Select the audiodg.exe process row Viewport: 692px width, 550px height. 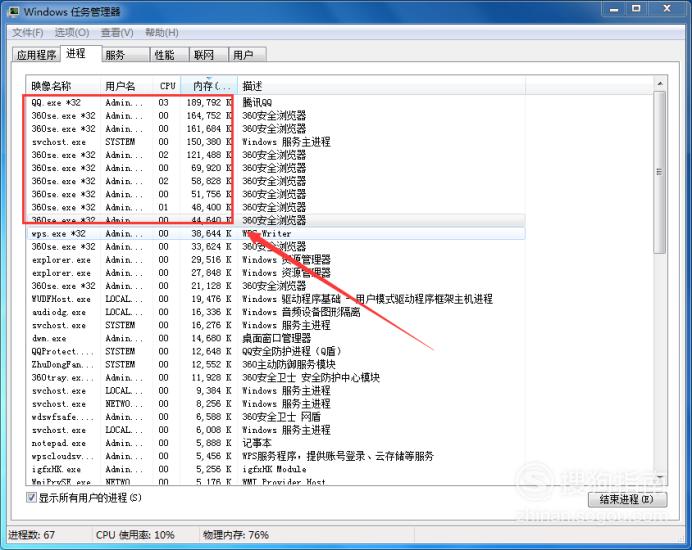(276, 312)
